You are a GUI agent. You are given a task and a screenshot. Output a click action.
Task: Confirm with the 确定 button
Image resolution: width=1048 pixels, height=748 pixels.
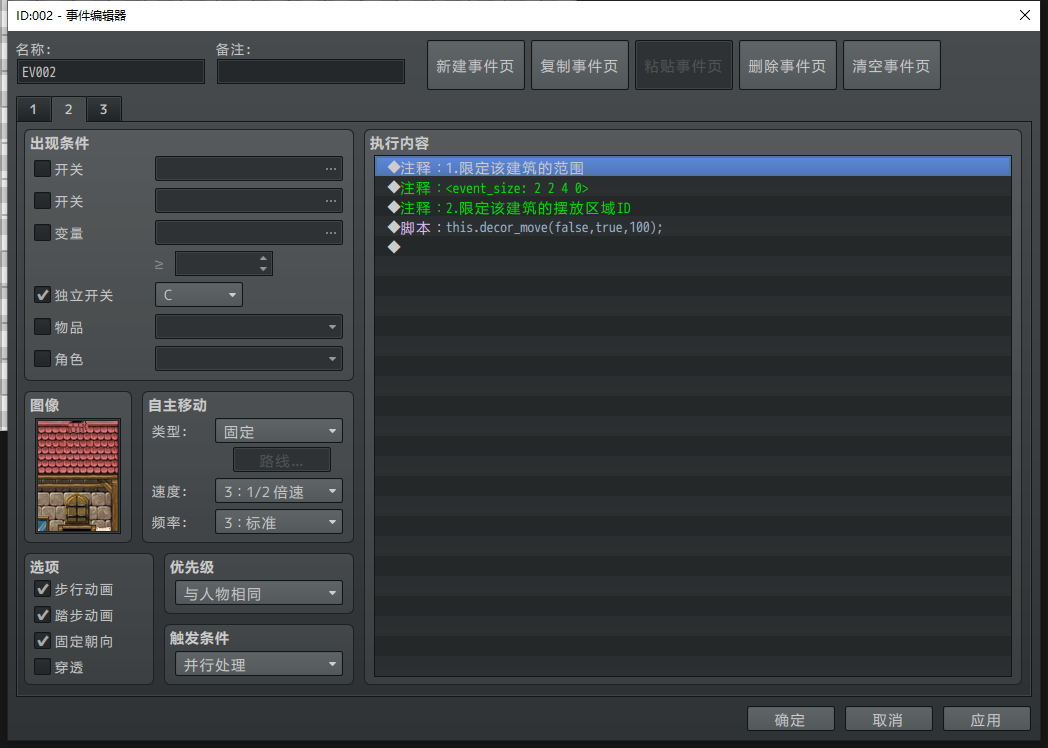(790, 719)
